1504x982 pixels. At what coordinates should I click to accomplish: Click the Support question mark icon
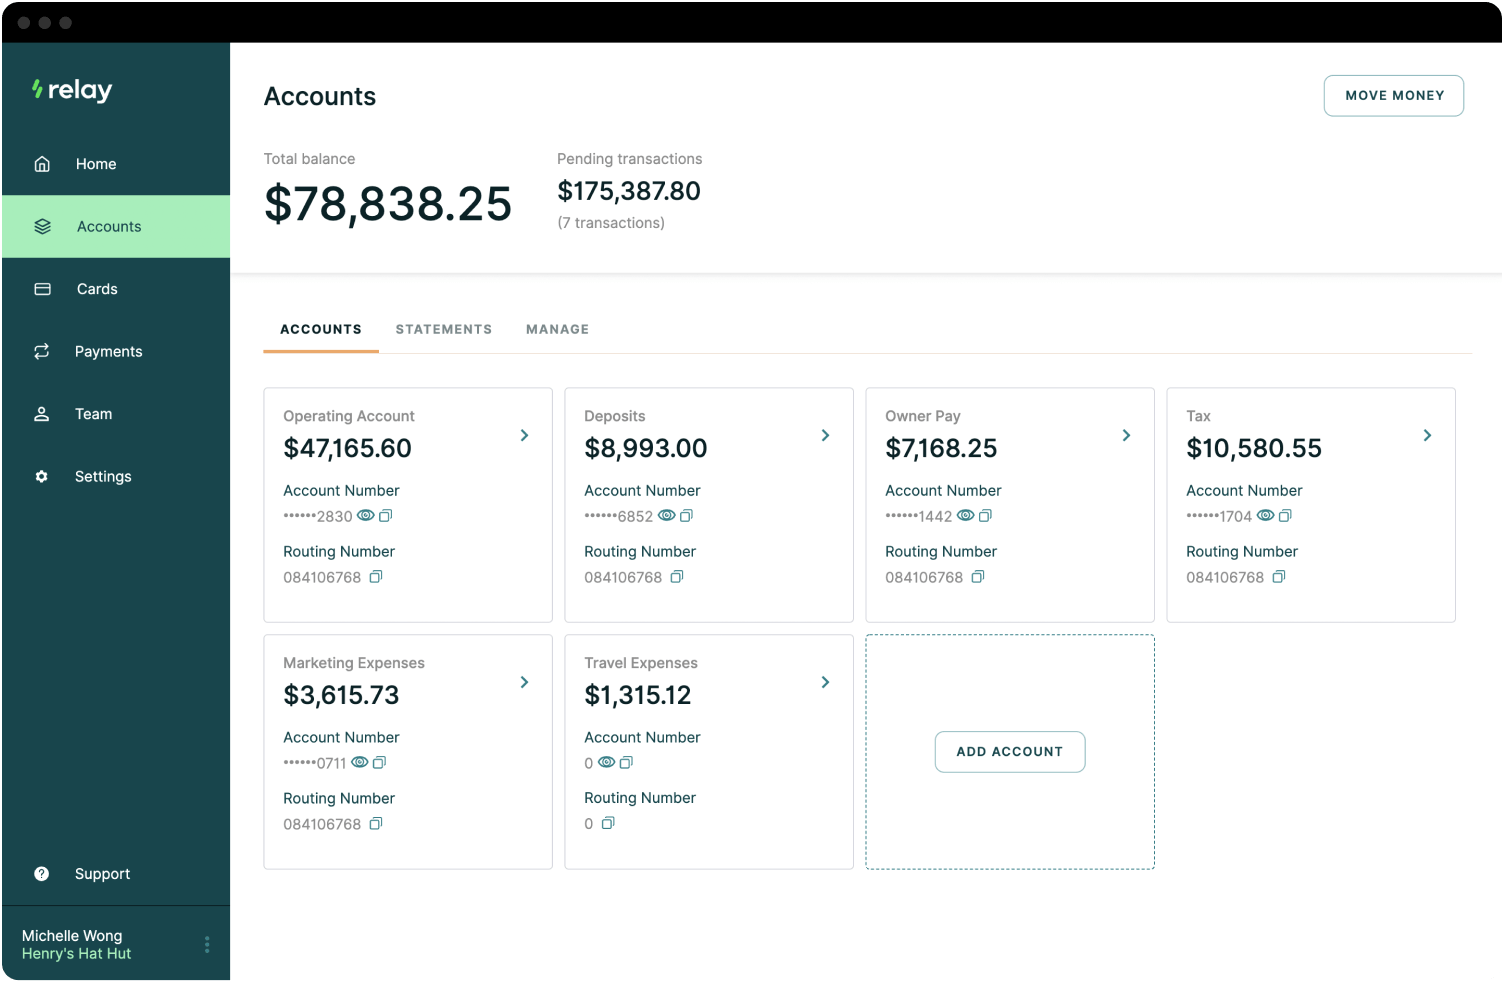coord(41,873)
